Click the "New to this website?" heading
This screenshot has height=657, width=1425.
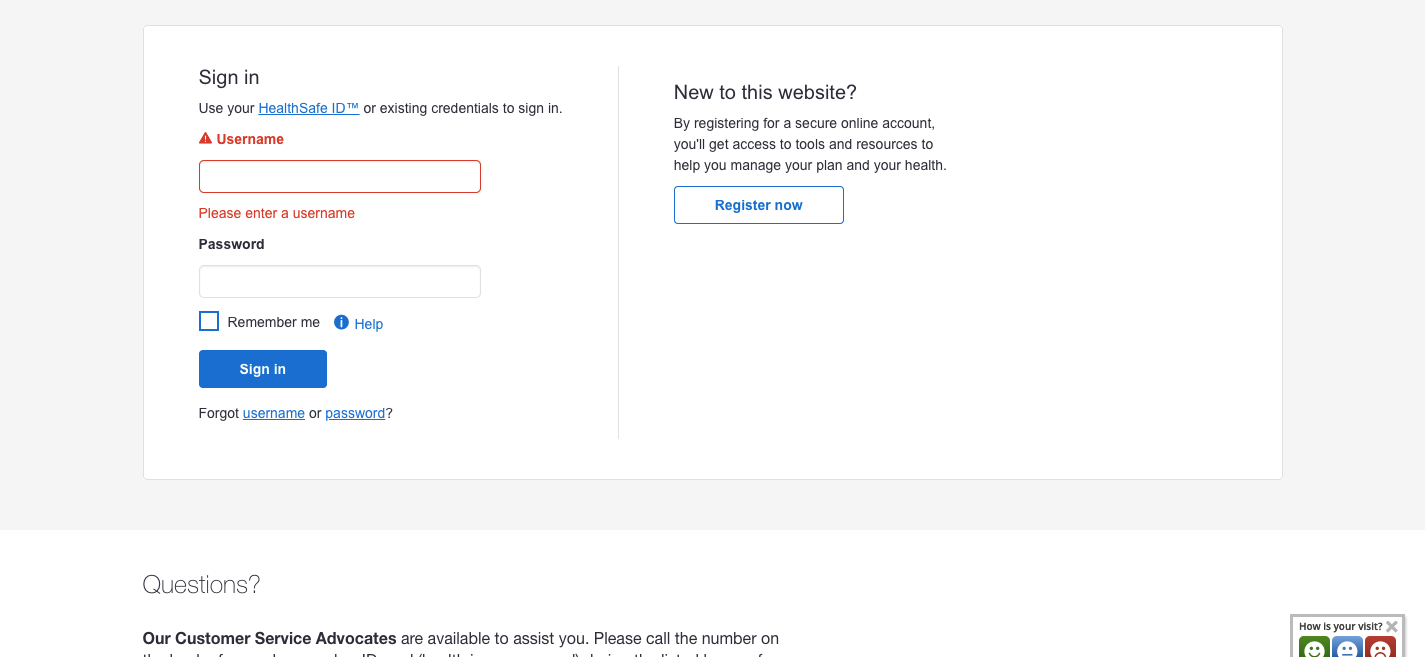(x=765, y=93)
